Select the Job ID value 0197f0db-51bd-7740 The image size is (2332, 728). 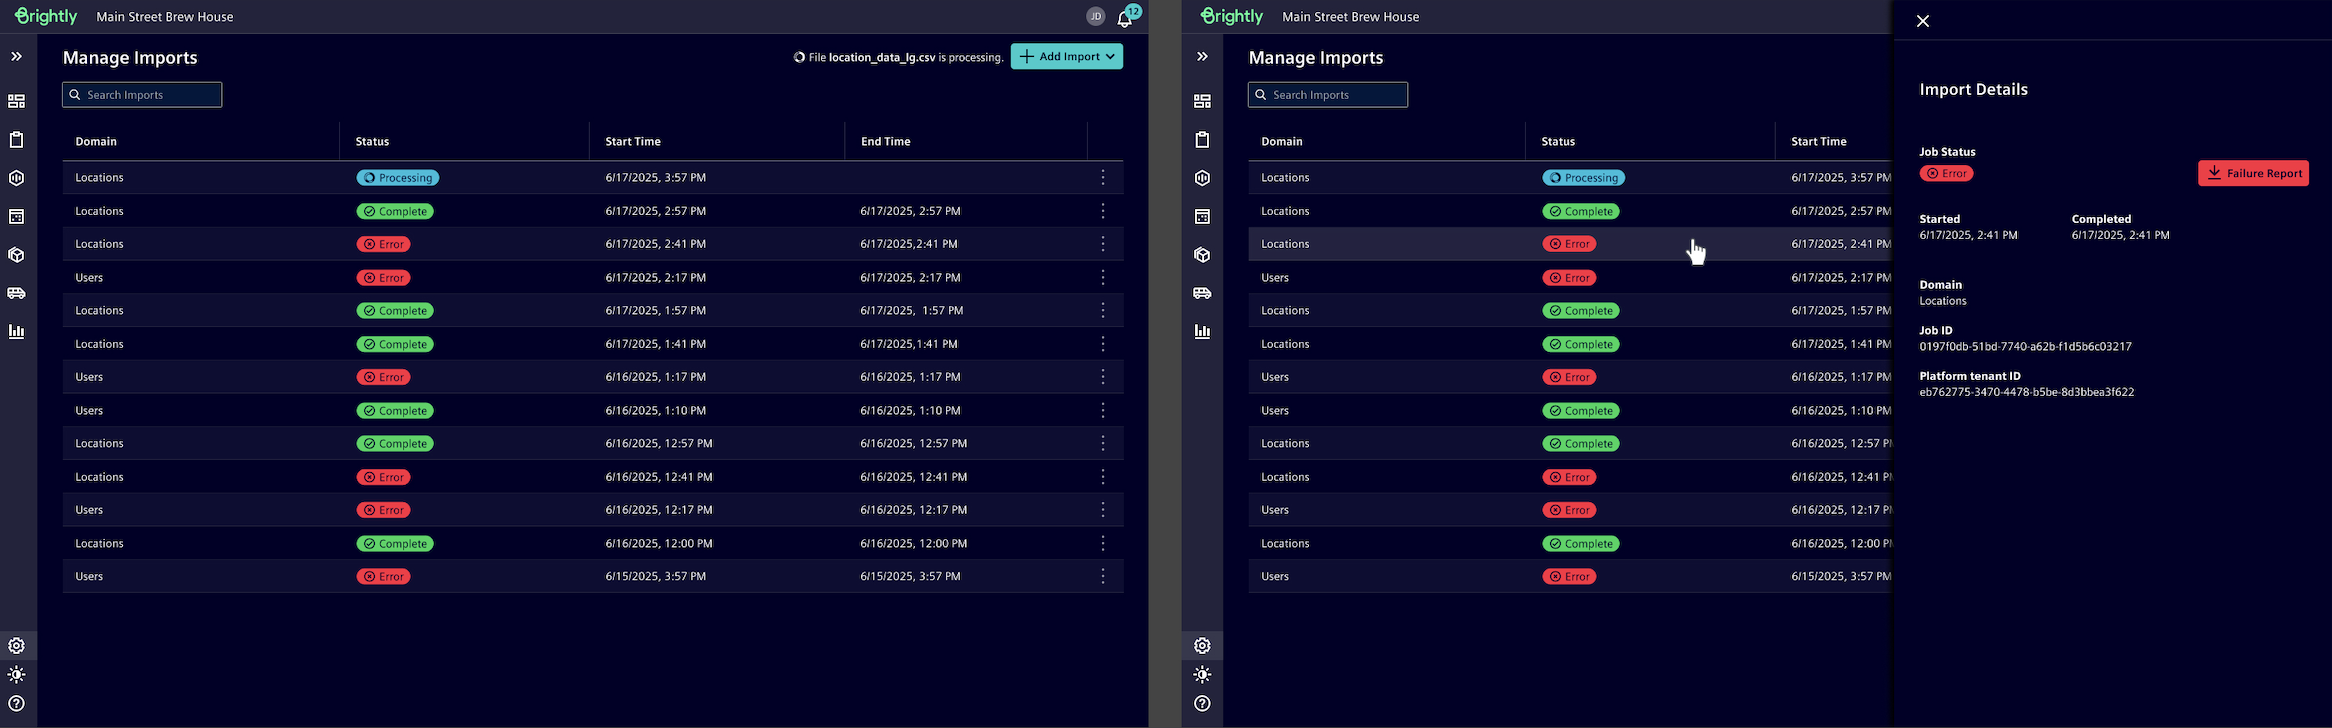tap(2025, 347)
